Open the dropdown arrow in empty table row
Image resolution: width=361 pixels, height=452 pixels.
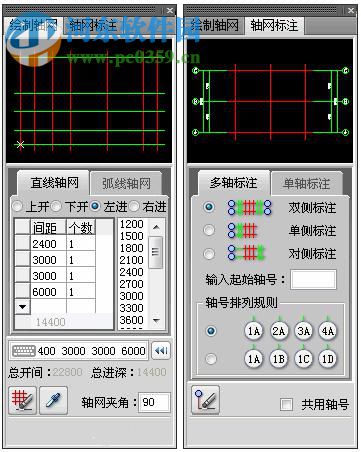click(23, 307)
